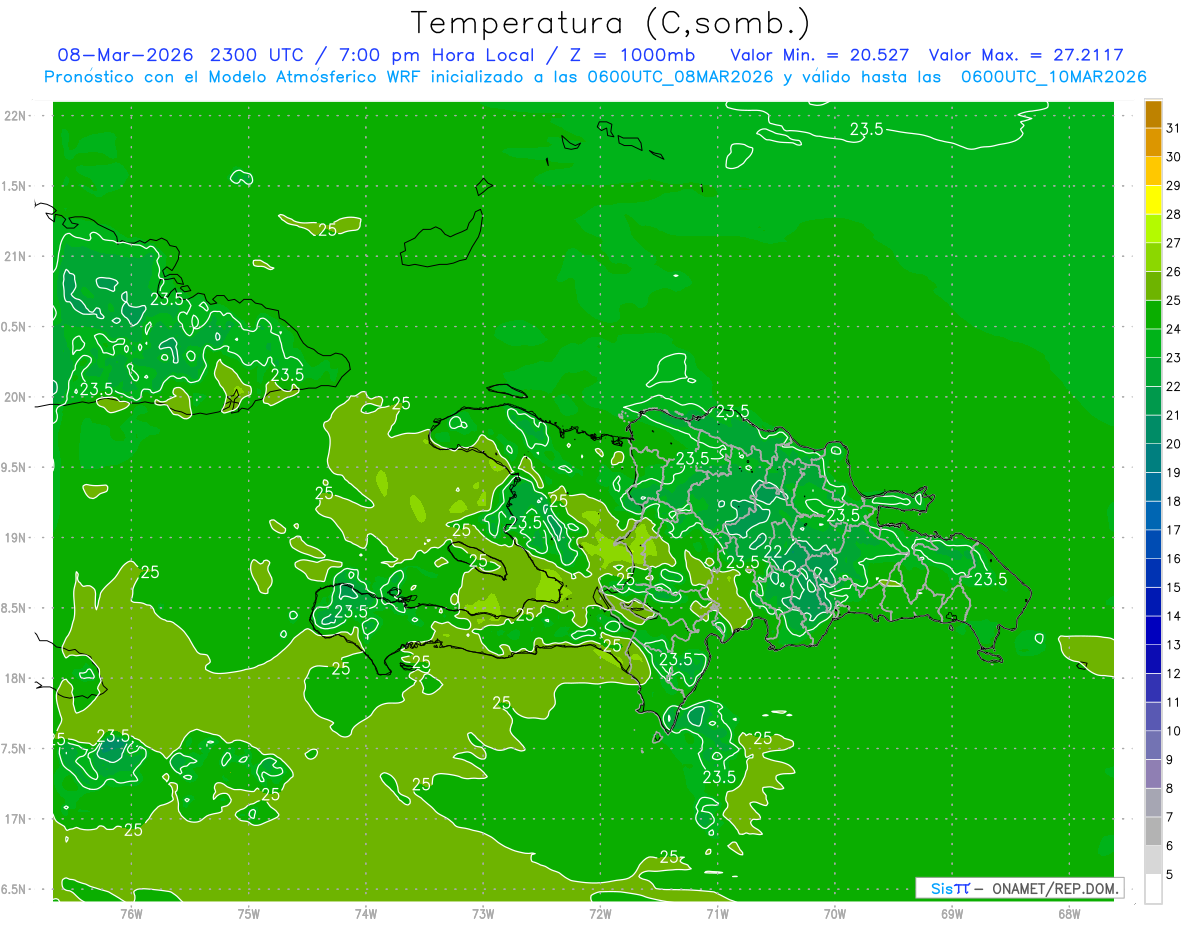Screen dimensions: 1200x927
Task: Click the color scale label 5
Action: tap(1170, 875)
